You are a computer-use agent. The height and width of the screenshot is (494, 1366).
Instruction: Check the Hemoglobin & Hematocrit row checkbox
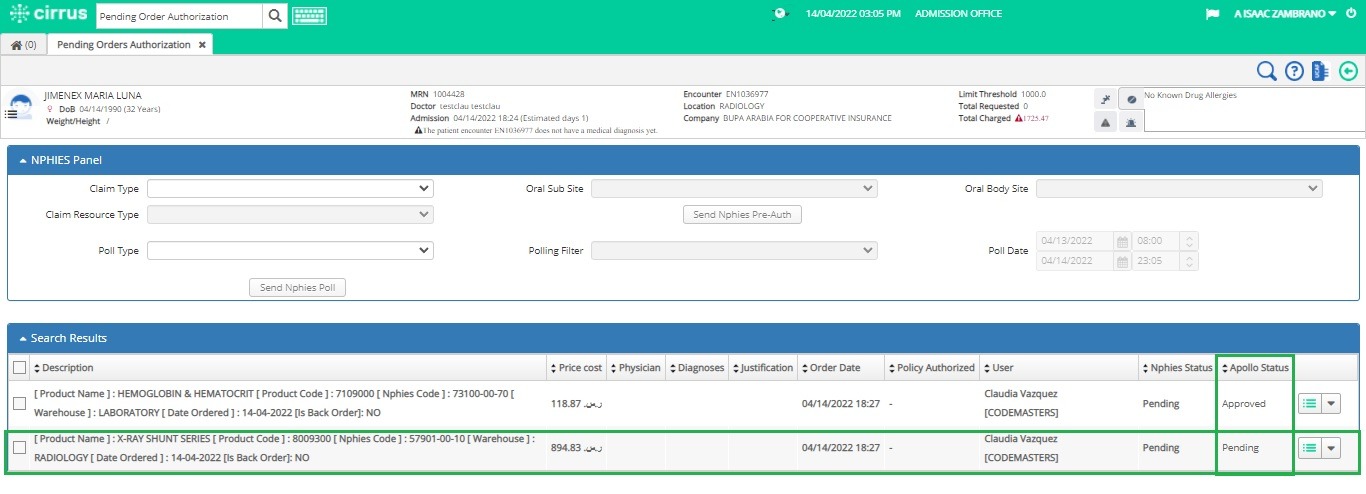(19, 404)
